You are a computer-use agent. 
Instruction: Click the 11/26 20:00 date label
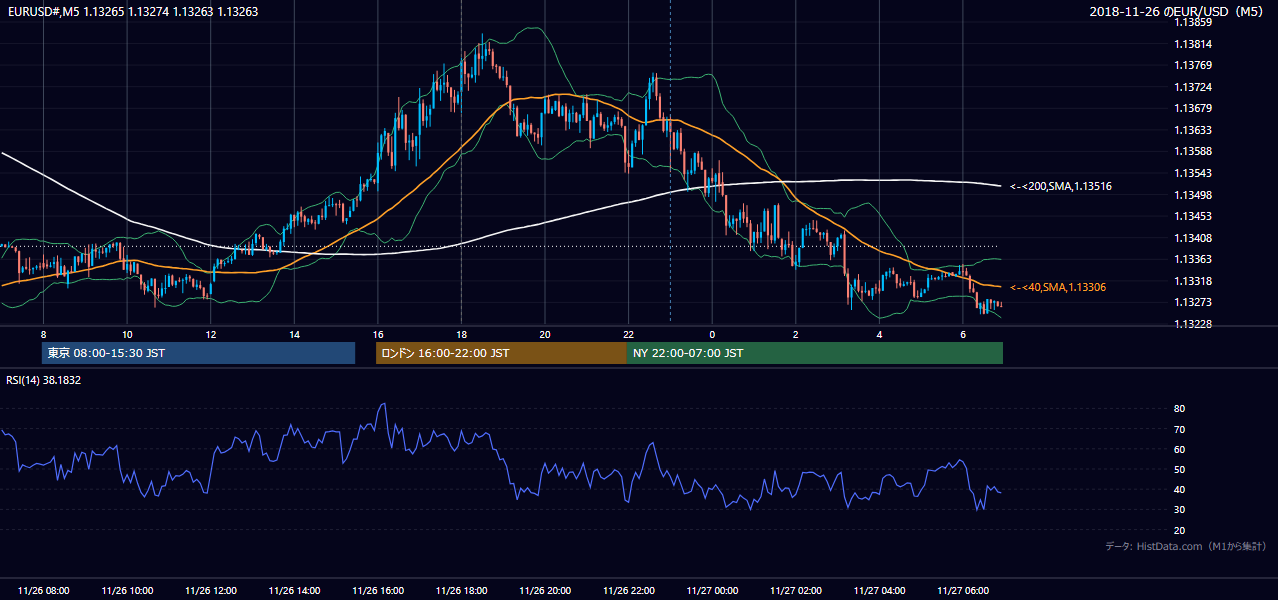545,591
